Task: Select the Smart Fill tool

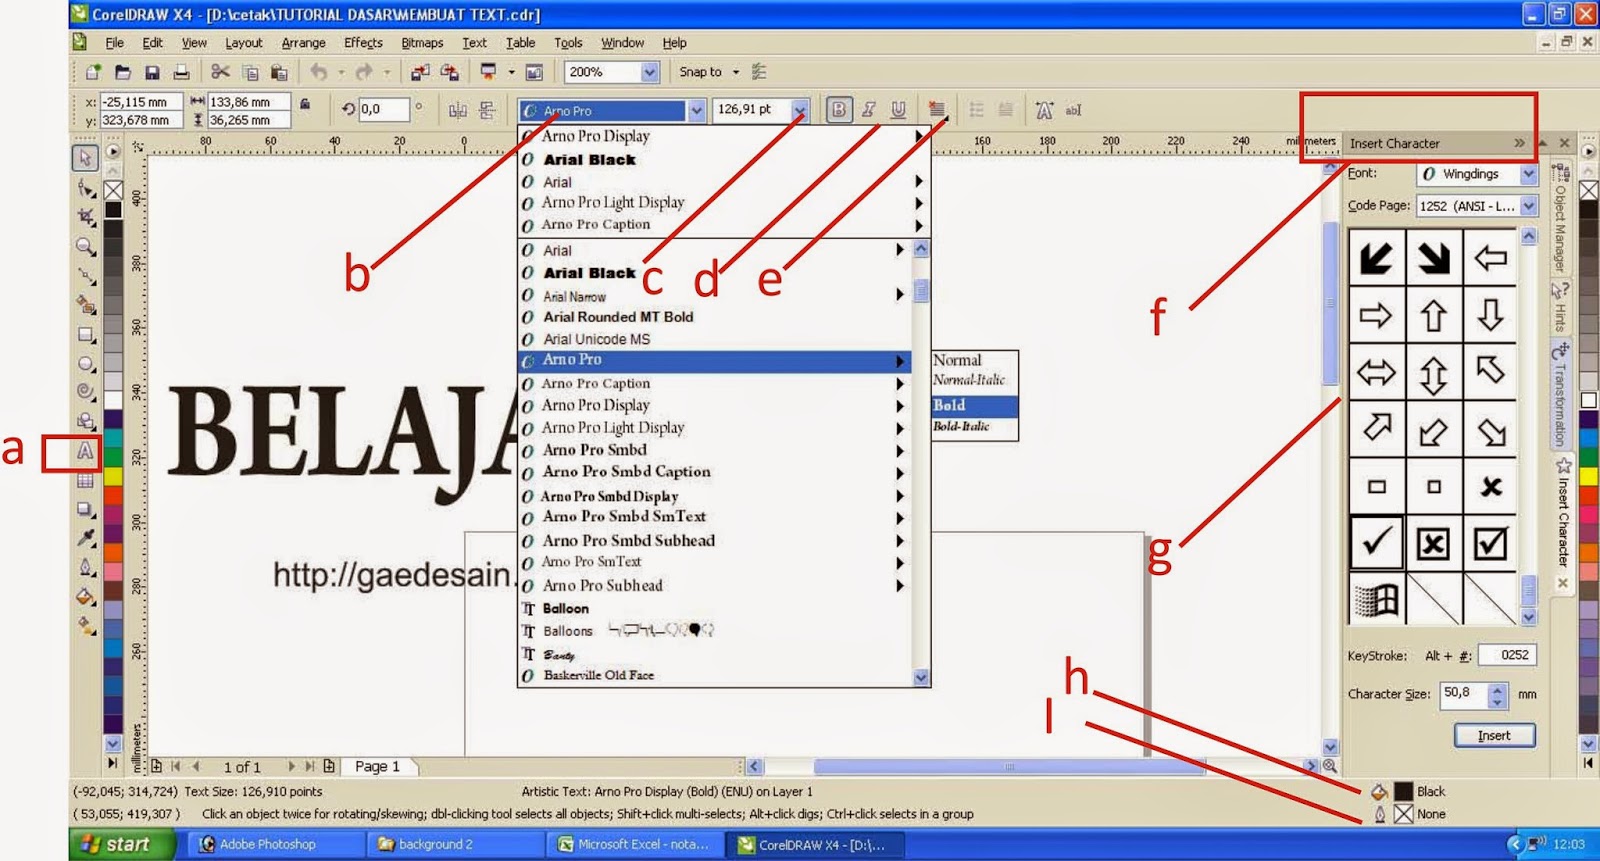Action: [x=86, y=305]
